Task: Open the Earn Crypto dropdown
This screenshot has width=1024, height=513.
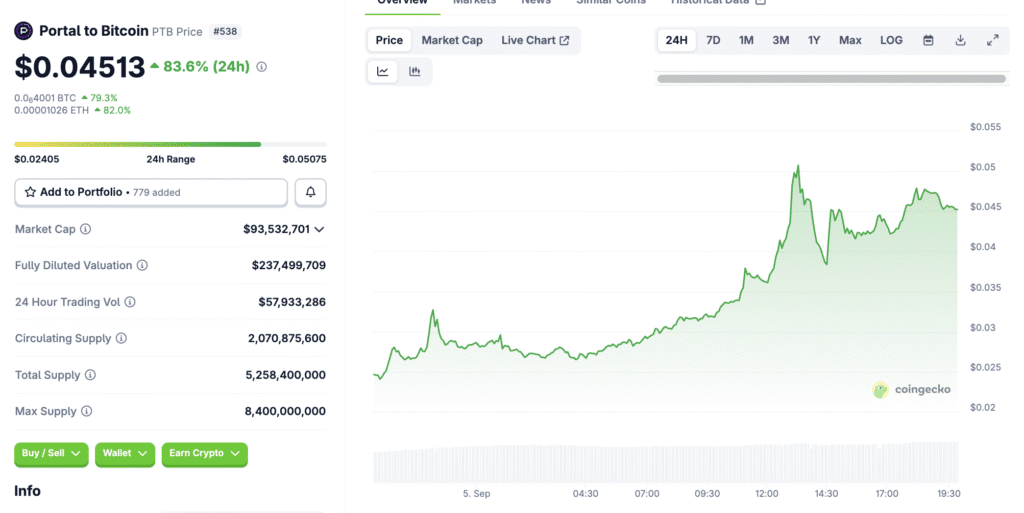Action: point(204,454)
